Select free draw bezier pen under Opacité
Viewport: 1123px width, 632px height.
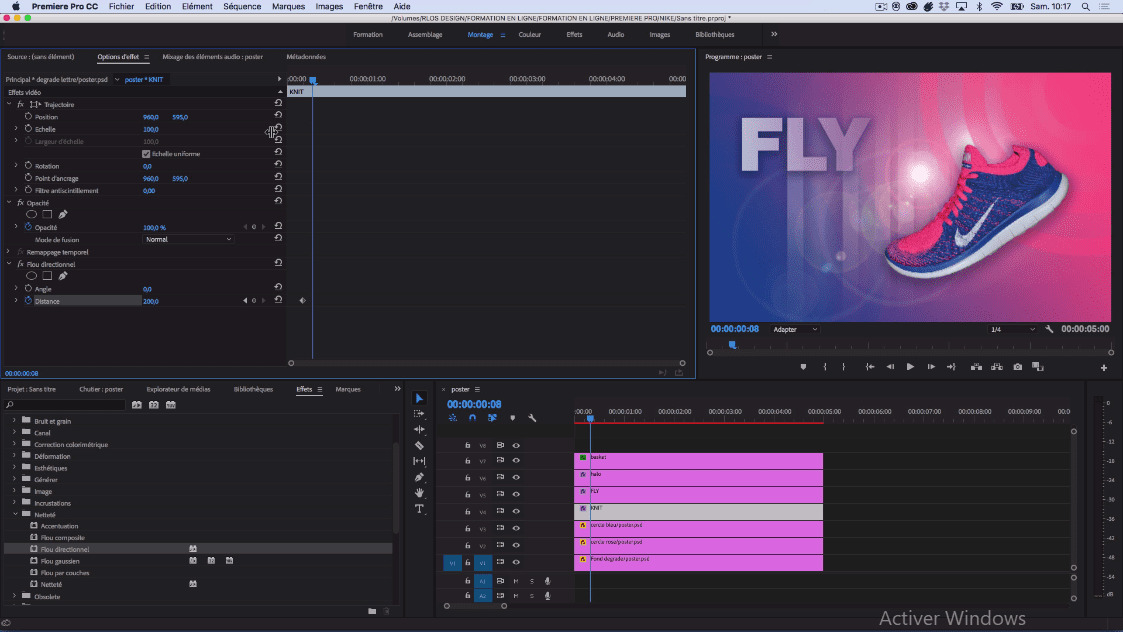coord(63,214)
